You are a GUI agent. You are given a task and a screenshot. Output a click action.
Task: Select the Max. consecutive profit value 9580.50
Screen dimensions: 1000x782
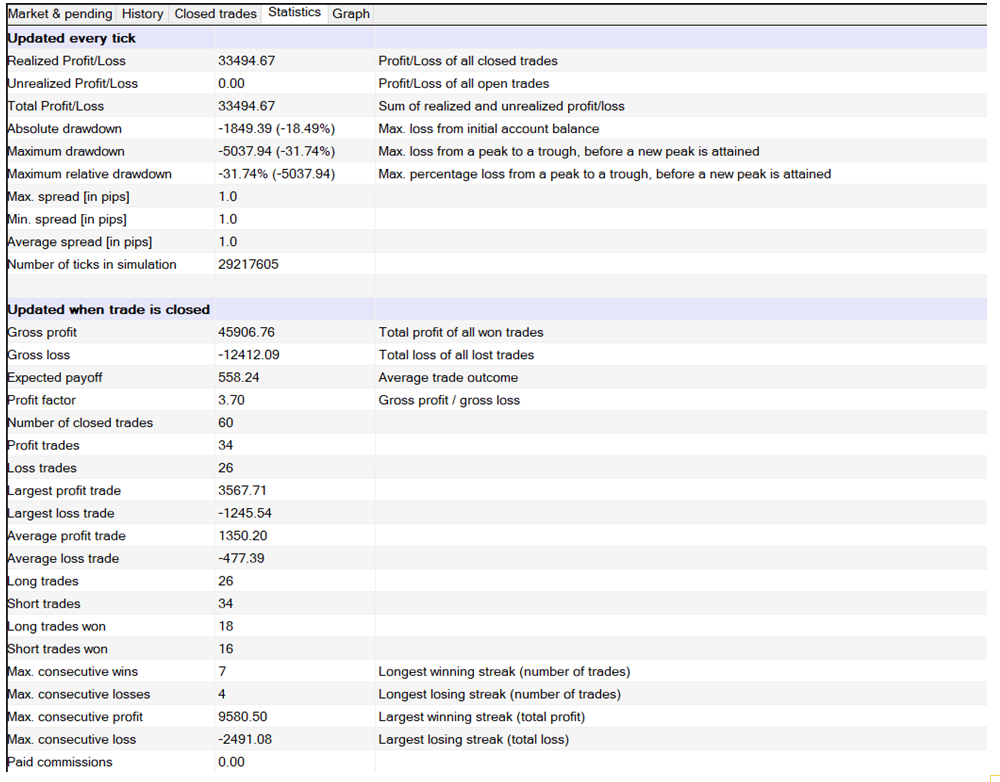point(242,717)
